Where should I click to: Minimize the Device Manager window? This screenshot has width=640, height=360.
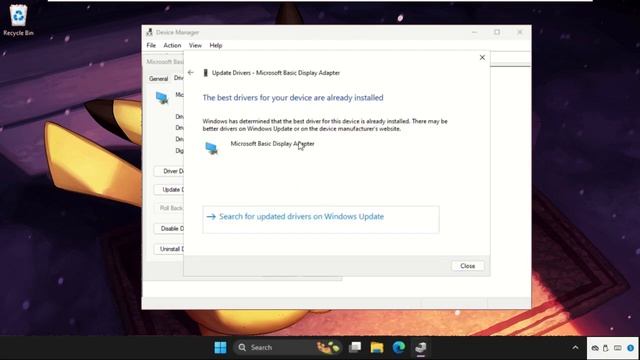[474, 32]
